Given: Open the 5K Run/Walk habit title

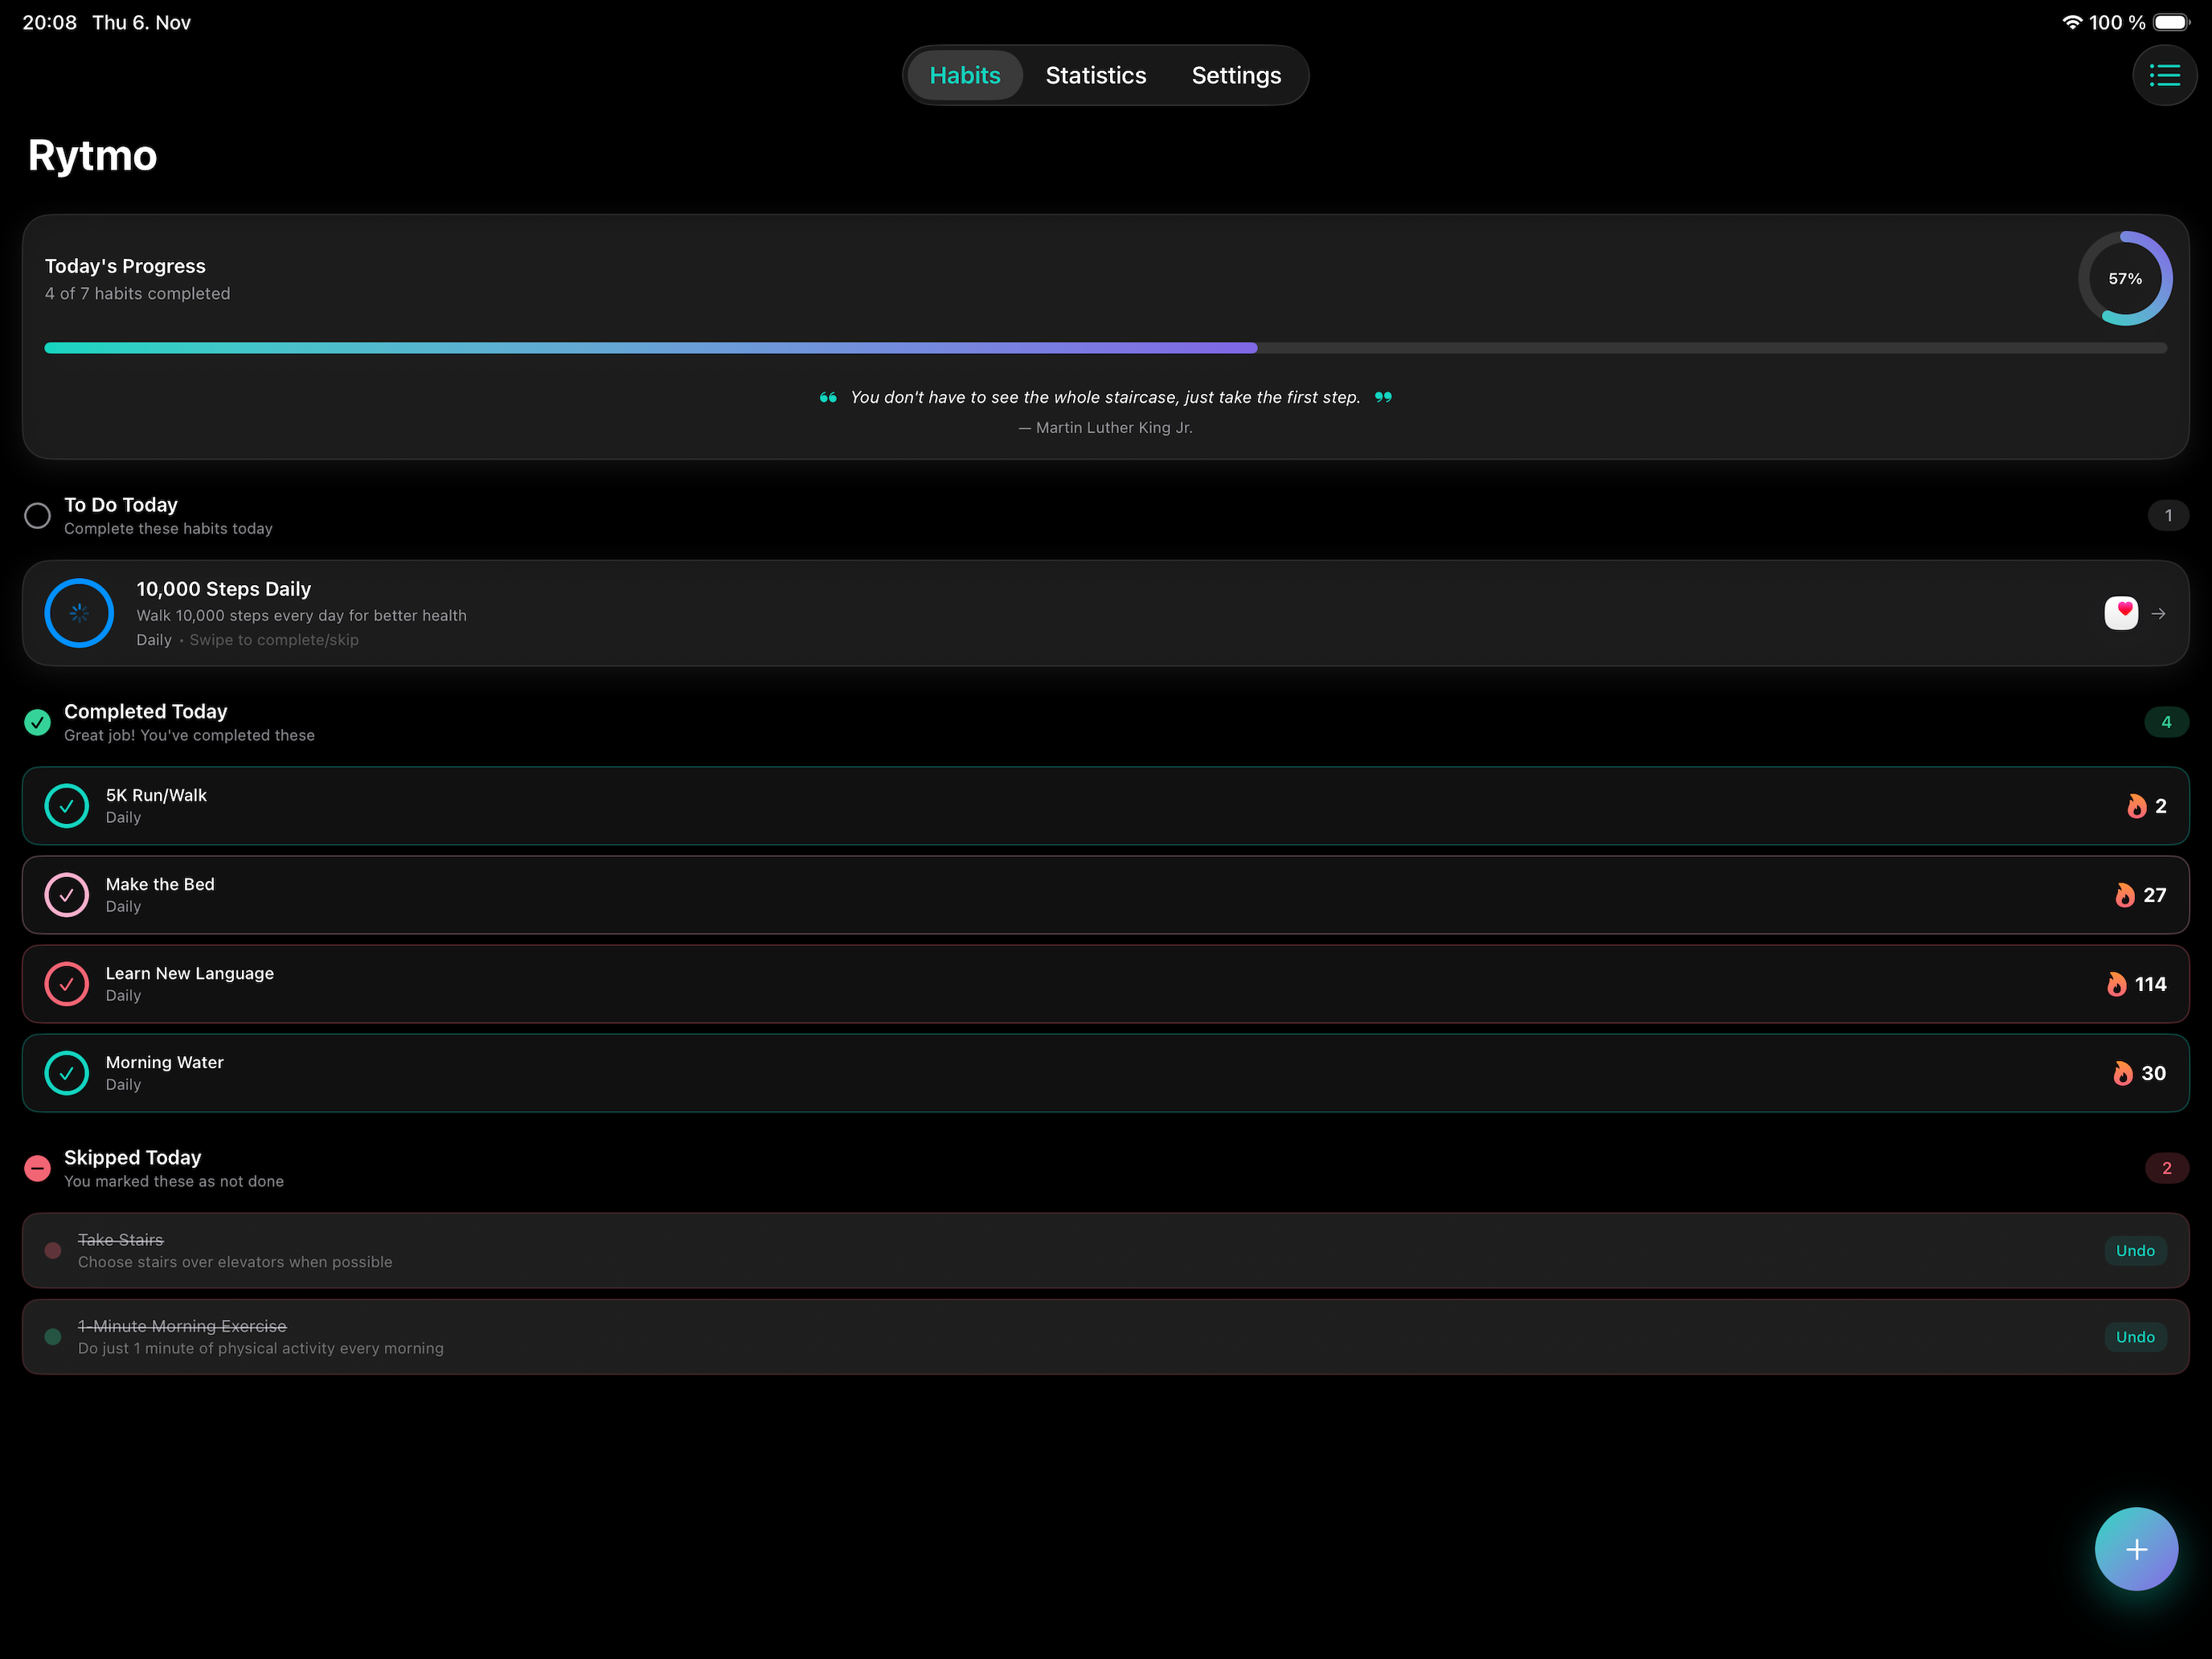Looking at the screenshot, I should point(156,795).
